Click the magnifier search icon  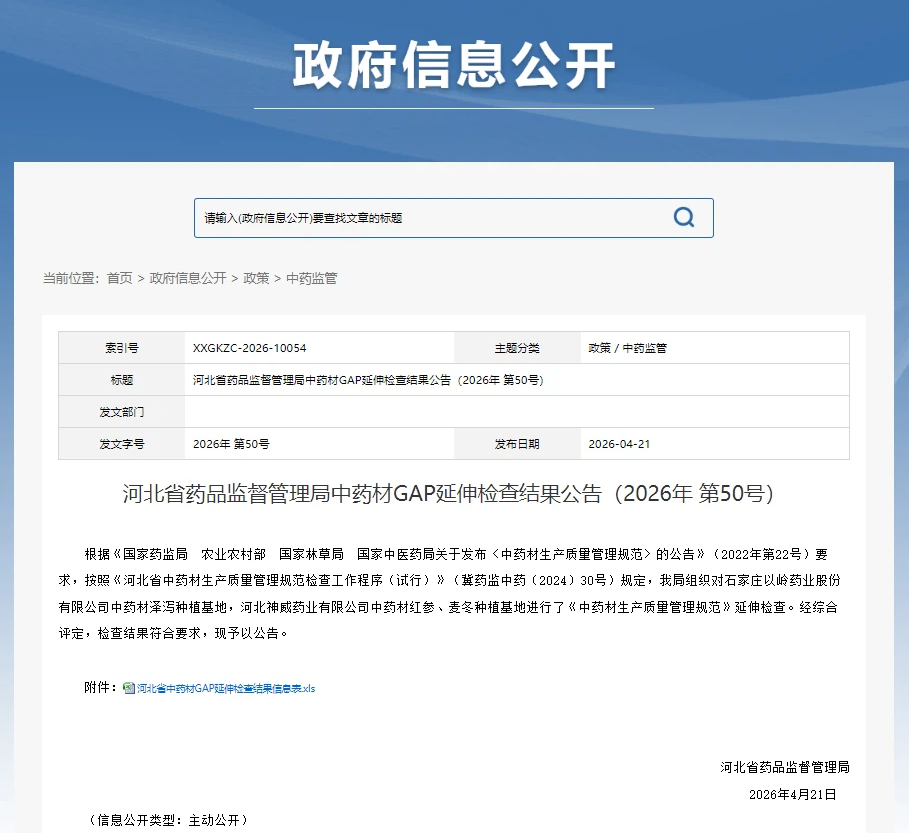coord(684,218)
